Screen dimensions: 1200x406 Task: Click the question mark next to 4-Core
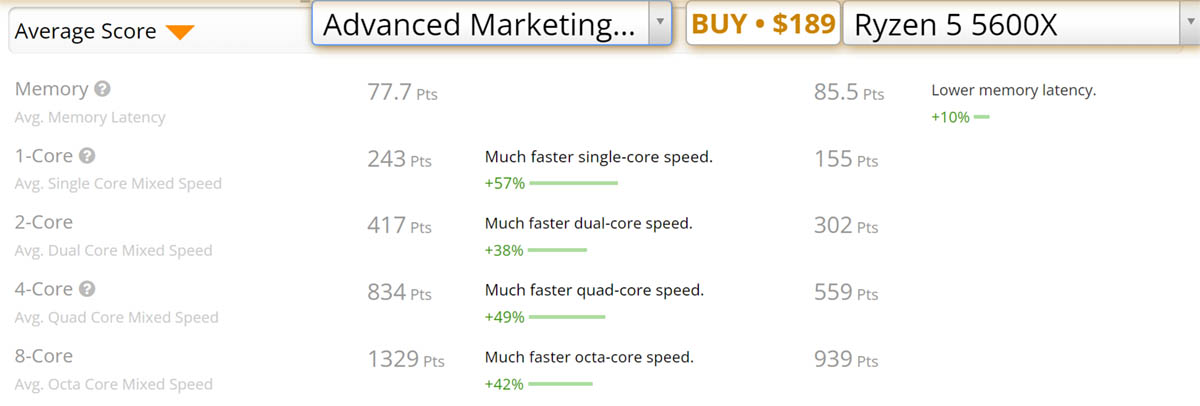[88, 289]
